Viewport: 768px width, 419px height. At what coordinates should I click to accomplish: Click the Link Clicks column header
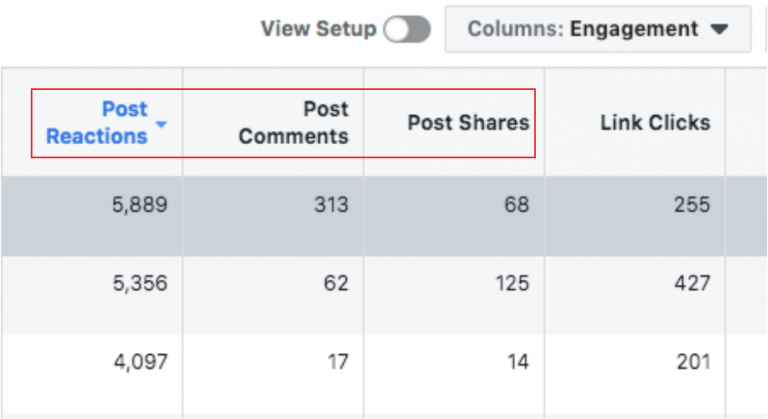coord(654,123)
